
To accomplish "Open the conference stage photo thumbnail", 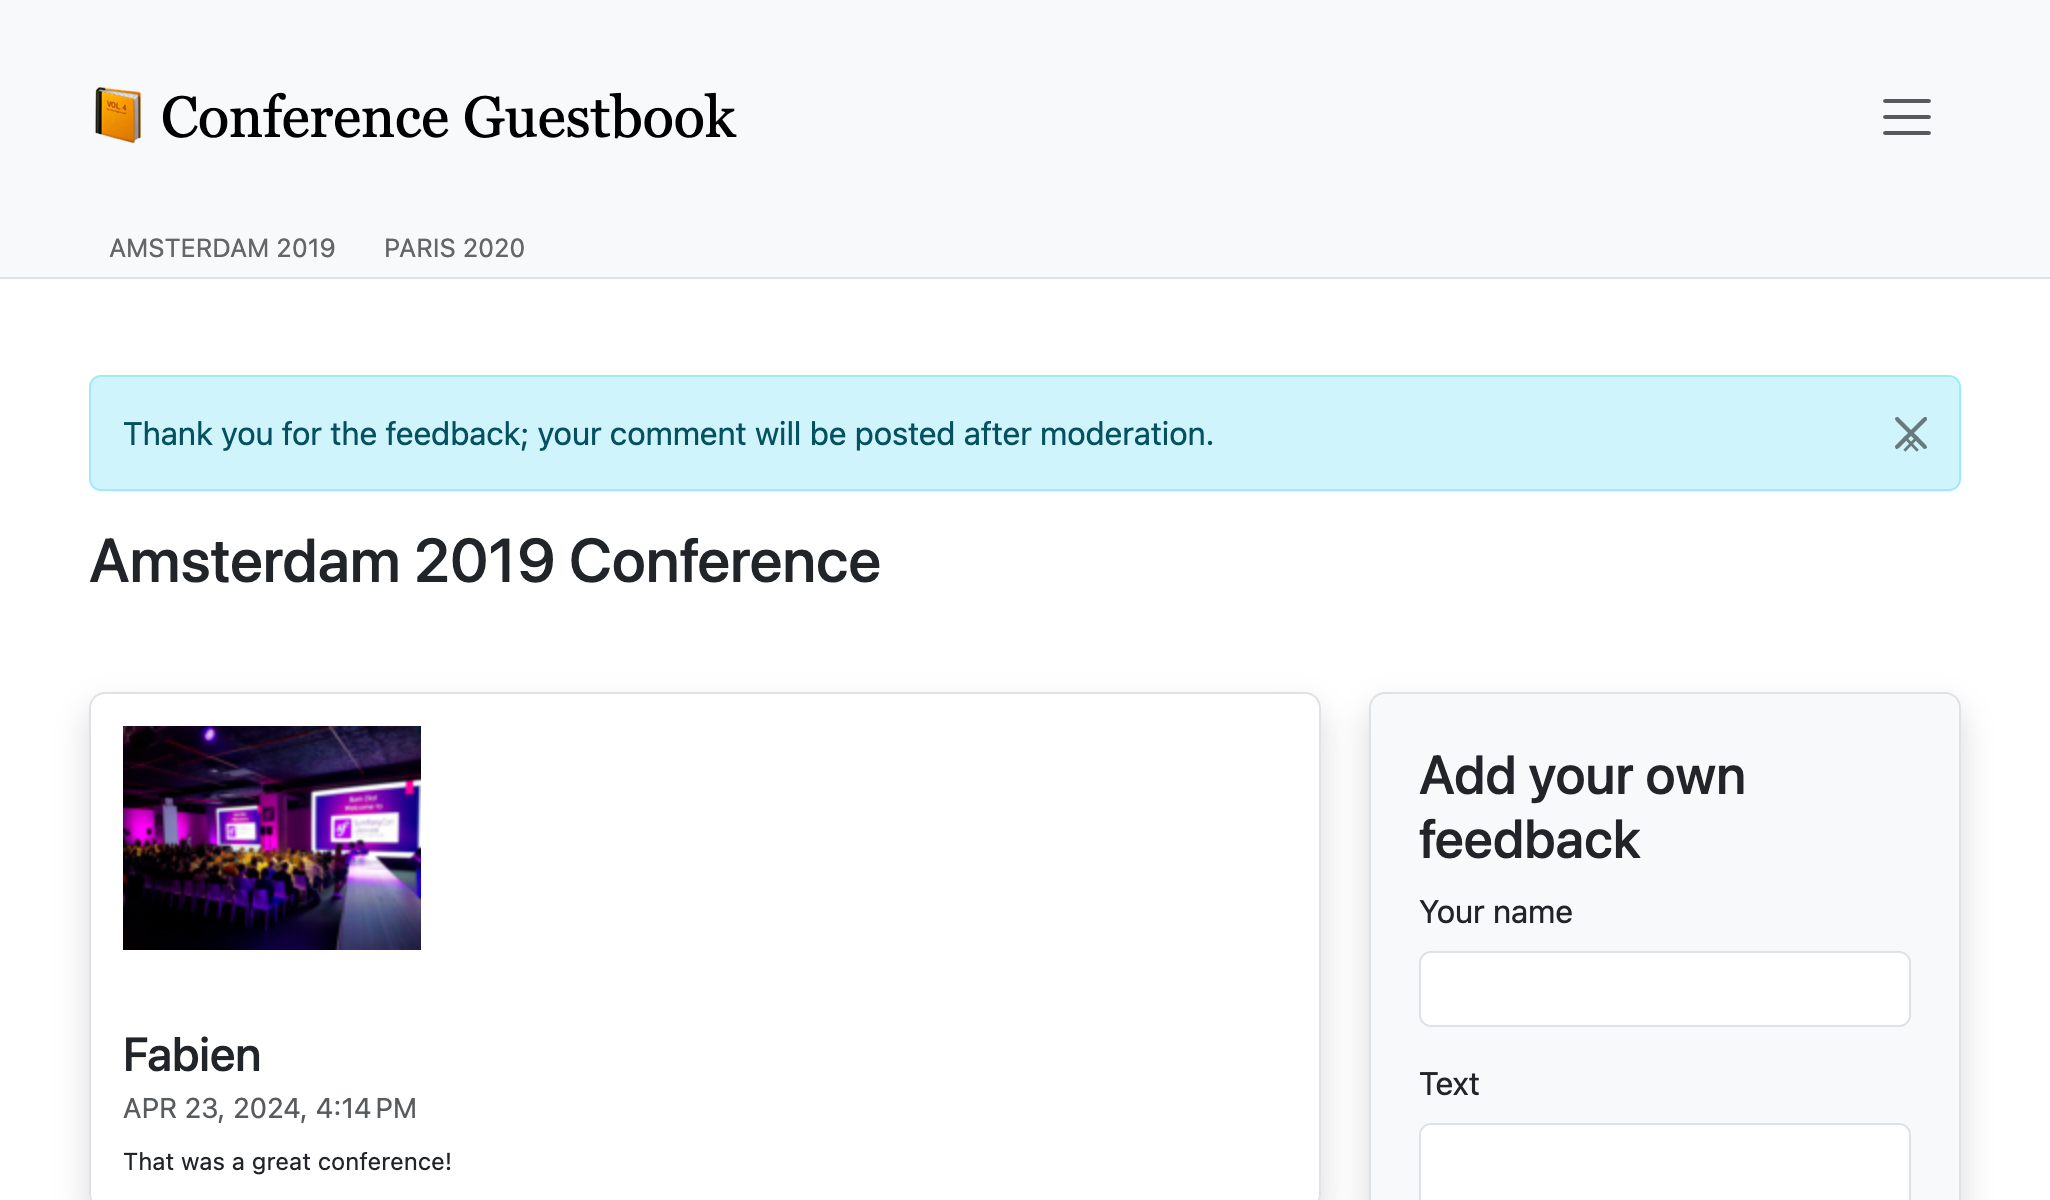I will [272, 837].
